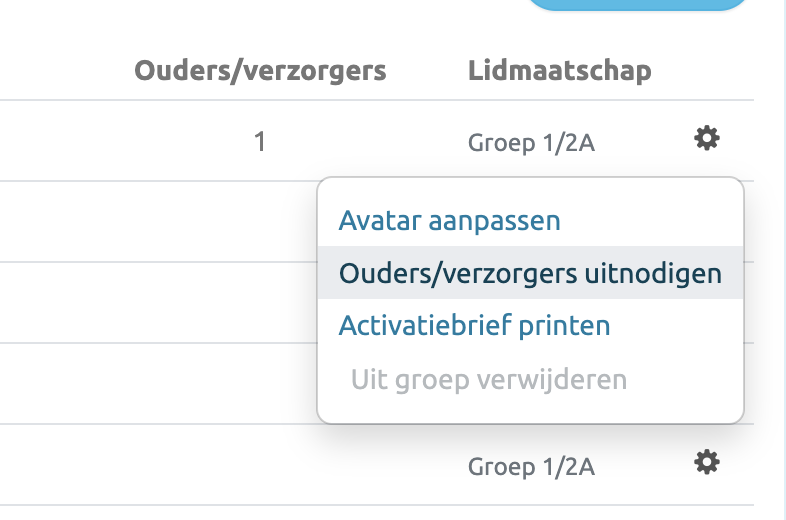Click "Groep 1/2A" in the bottom row
This screenshot has height=520, width=786.
point(531,466)
